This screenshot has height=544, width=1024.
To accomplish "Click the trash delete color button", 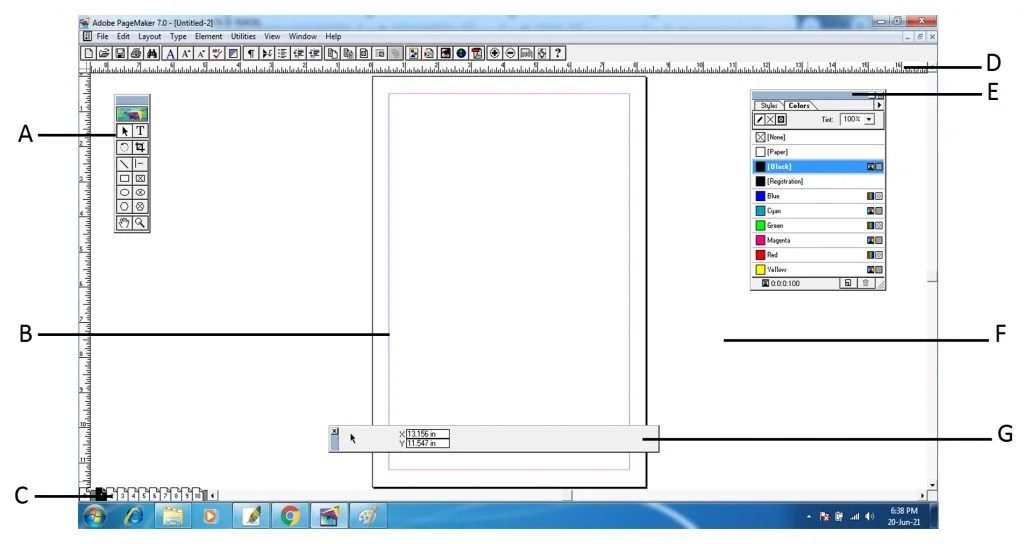I will [x=865, y=283].
